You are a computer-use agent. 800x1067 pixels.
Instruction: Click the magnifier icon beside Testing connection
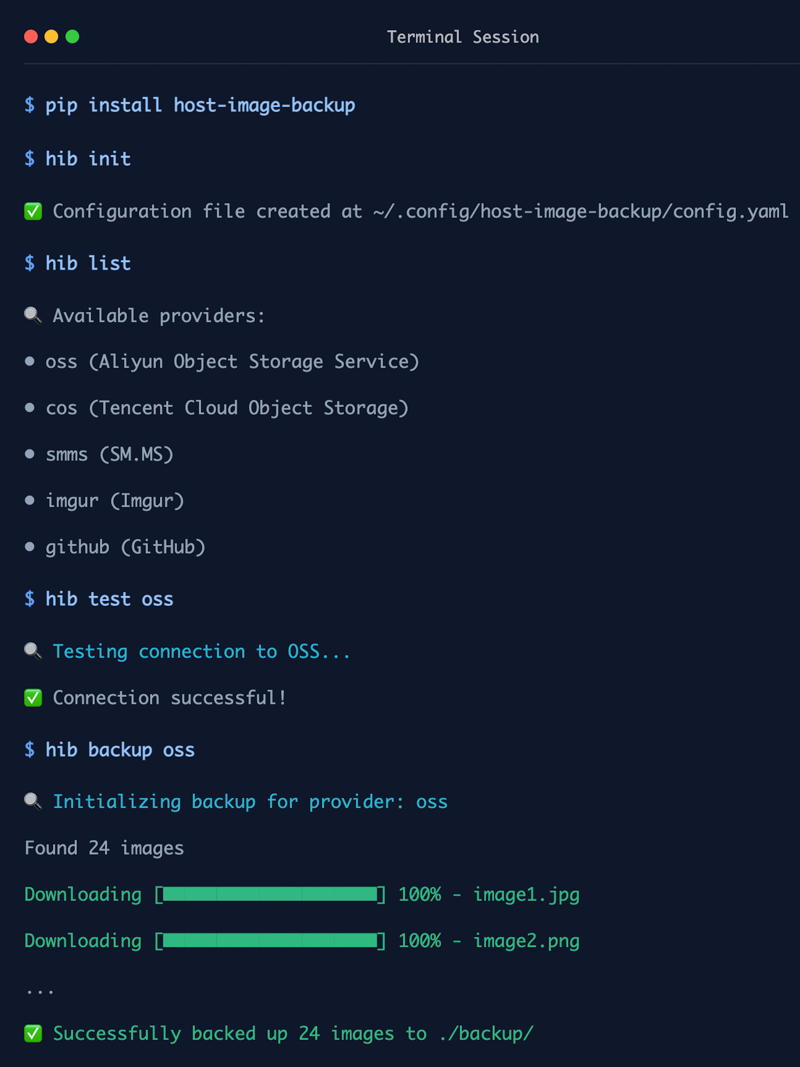click(33, 651)
